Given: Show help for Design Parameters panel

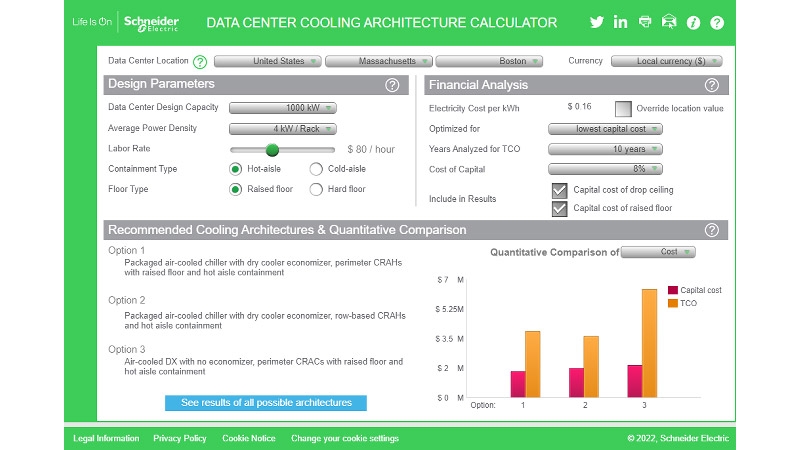Looking at the screenshot, I should point(392,85).
